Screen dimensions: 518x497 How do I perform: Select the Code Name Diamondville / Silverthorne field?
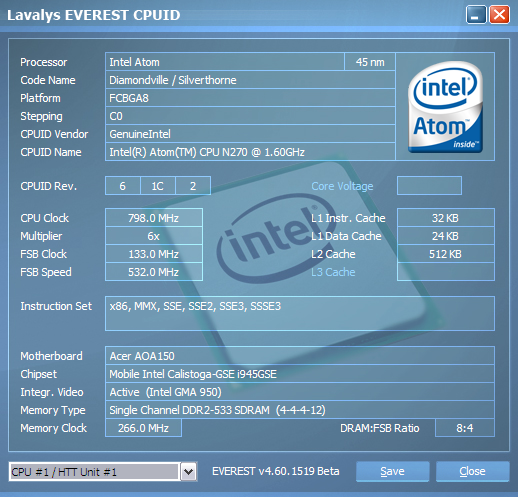pyautogui.click(x=250, y=80)
